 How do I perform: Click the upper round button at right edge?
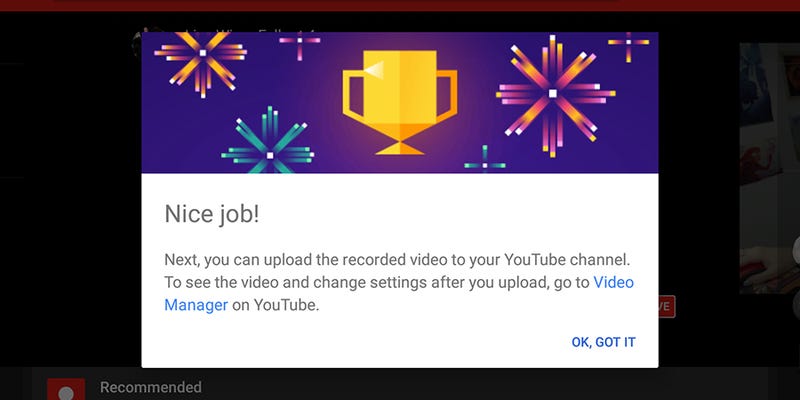click(796, 250)
